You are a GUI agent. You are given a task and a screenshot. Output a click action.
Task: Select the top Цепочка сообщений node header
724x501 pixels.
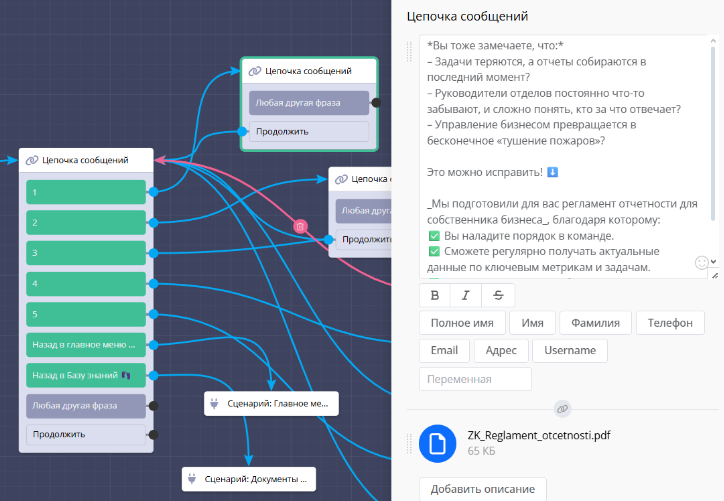[309, 71]
